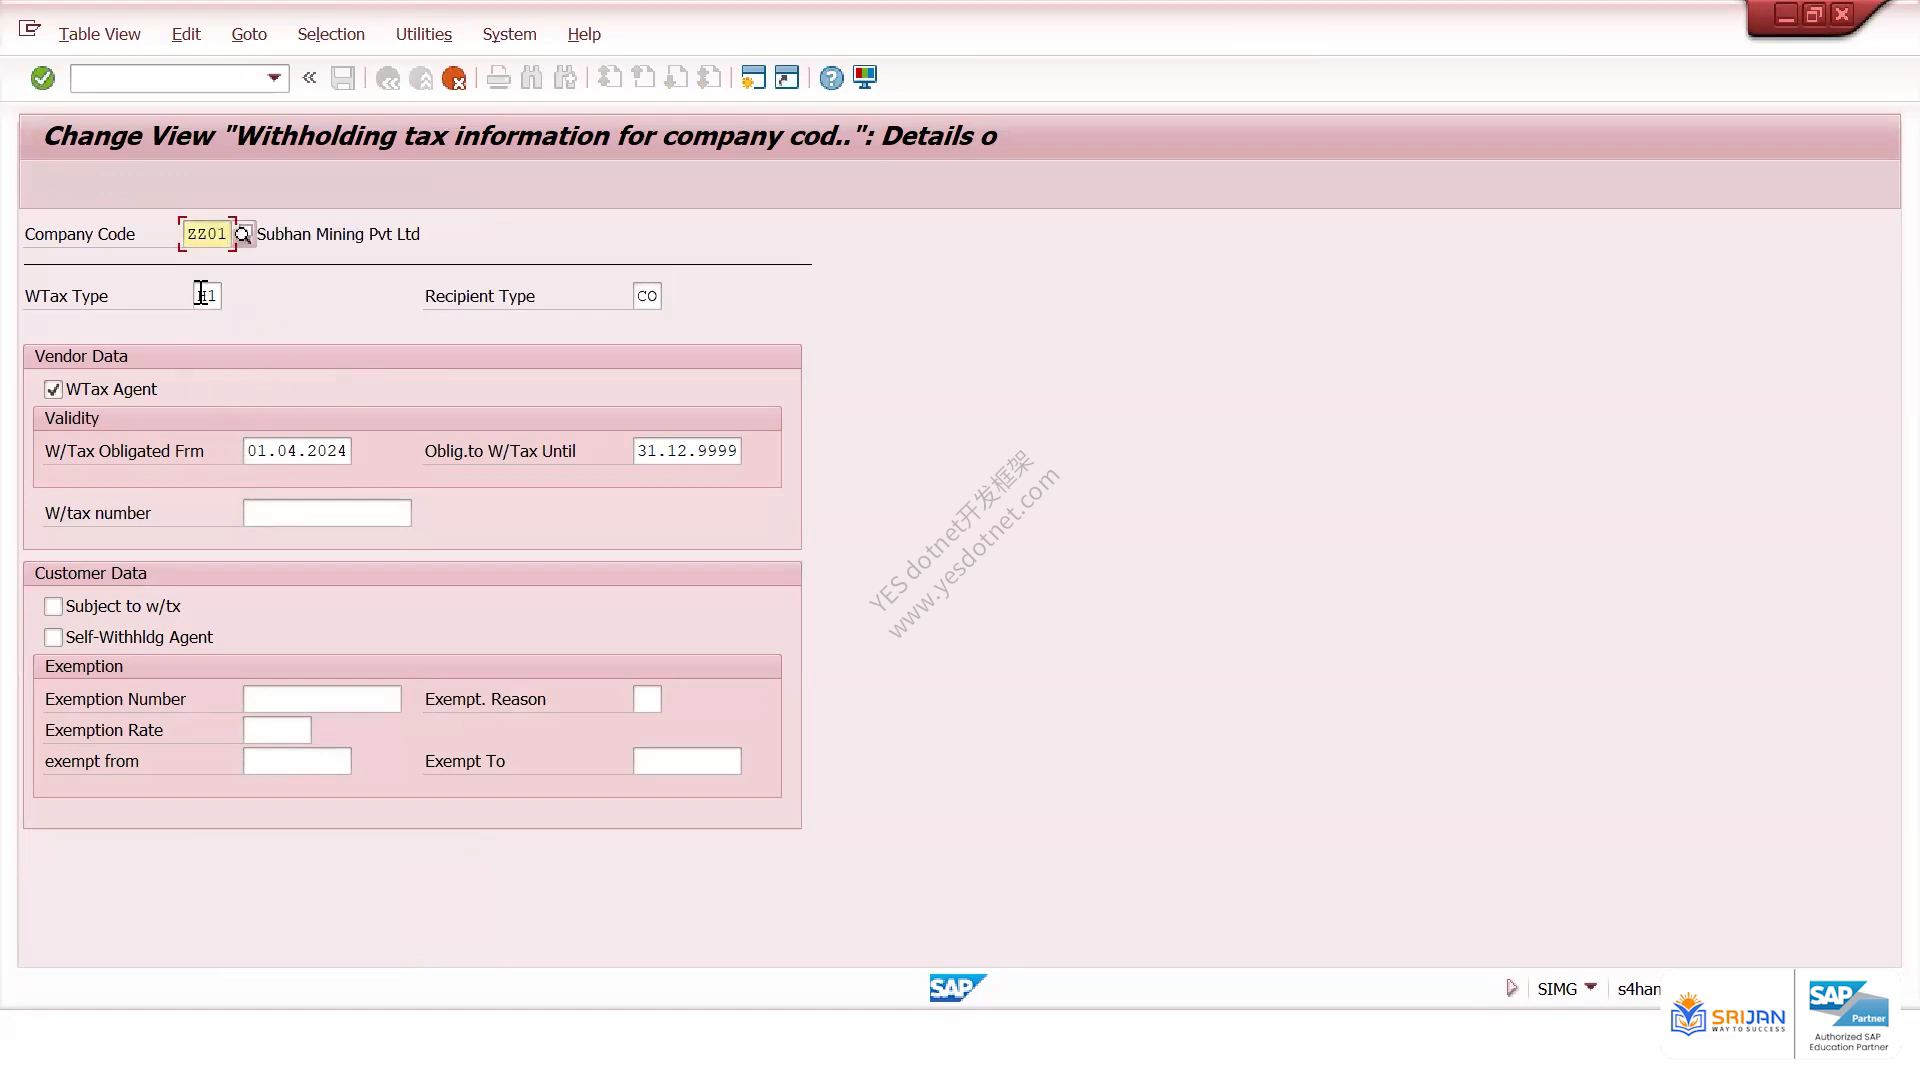Create a new GUI window icon
Image resolution: width=1920 pixels, height=1080 pixels.
754,78
